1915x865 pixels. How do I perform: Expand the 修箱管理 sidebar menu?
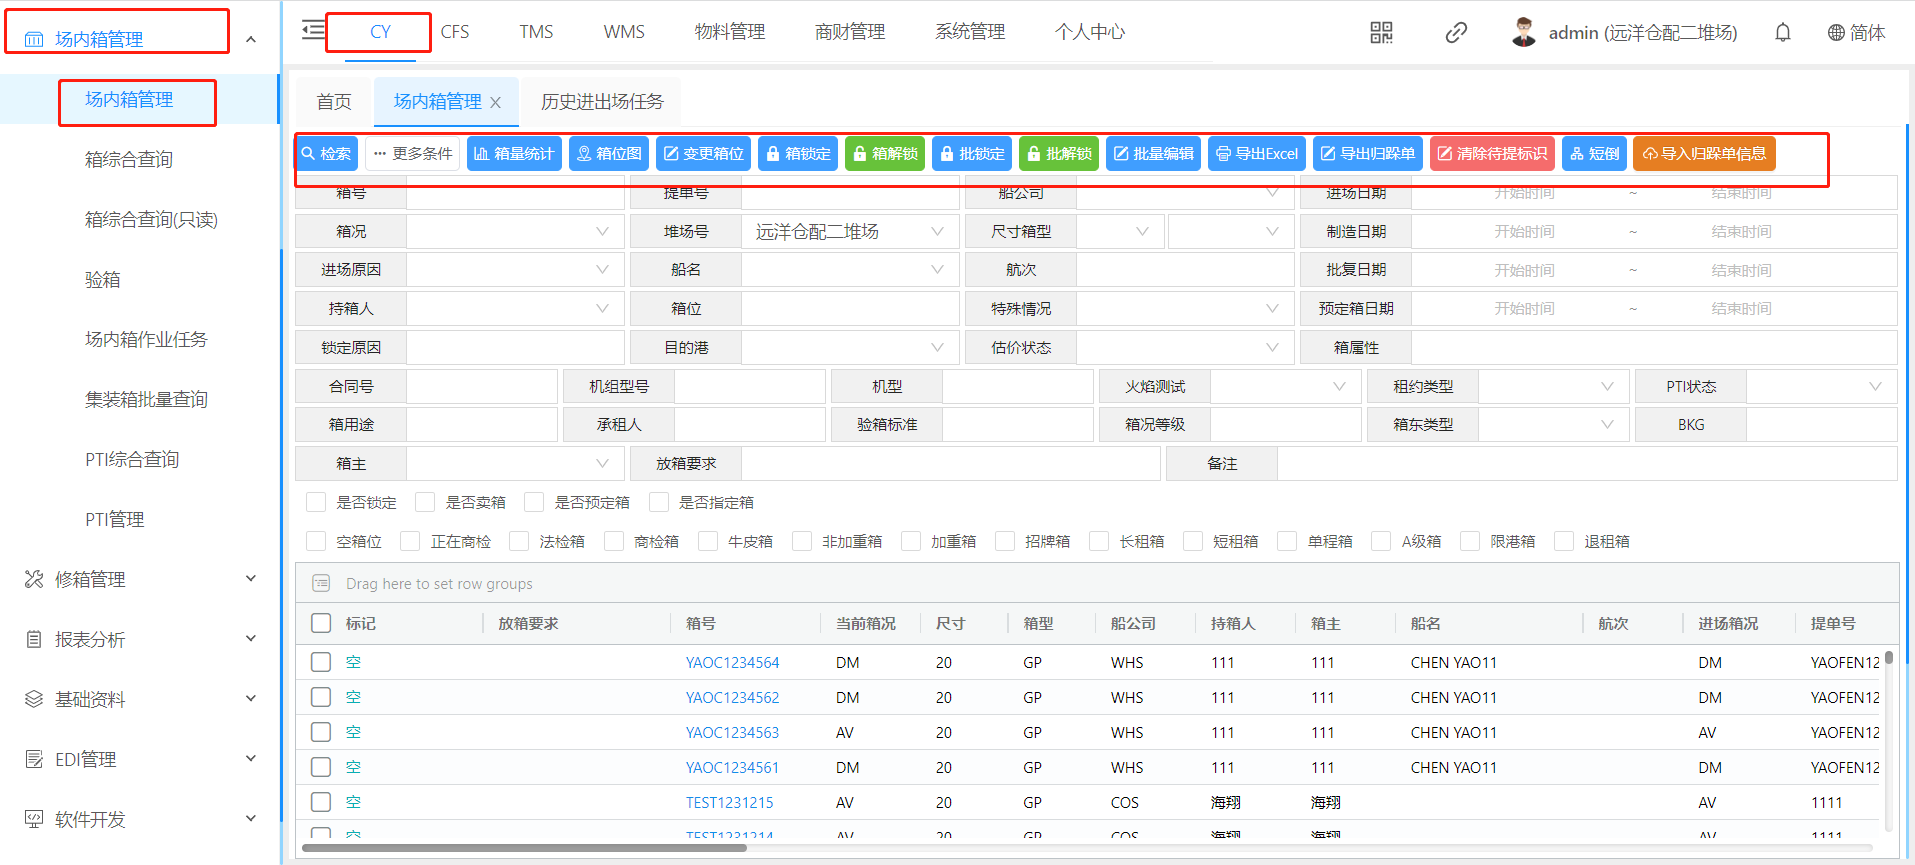[x=140, y=579]
